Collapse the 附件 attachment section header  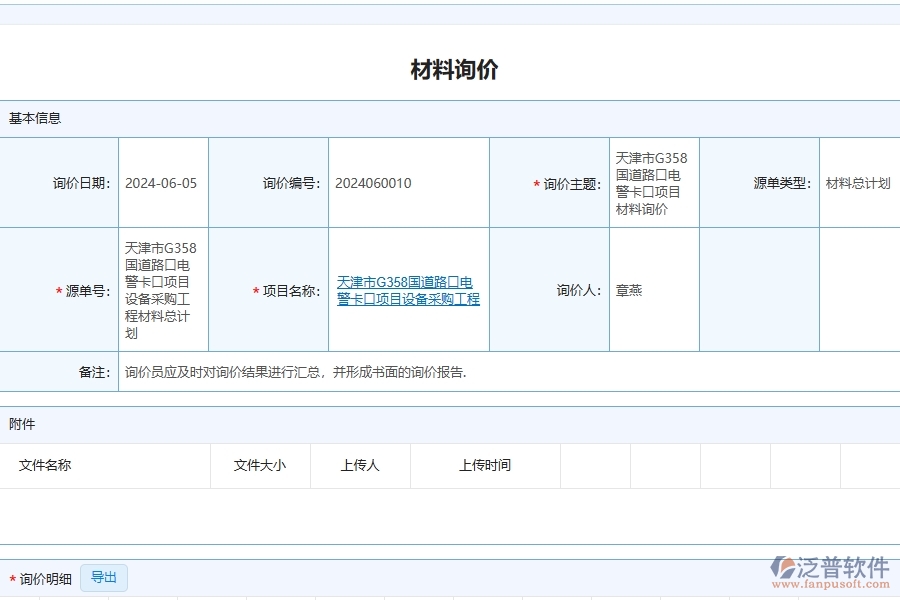[x=22, y=424]
